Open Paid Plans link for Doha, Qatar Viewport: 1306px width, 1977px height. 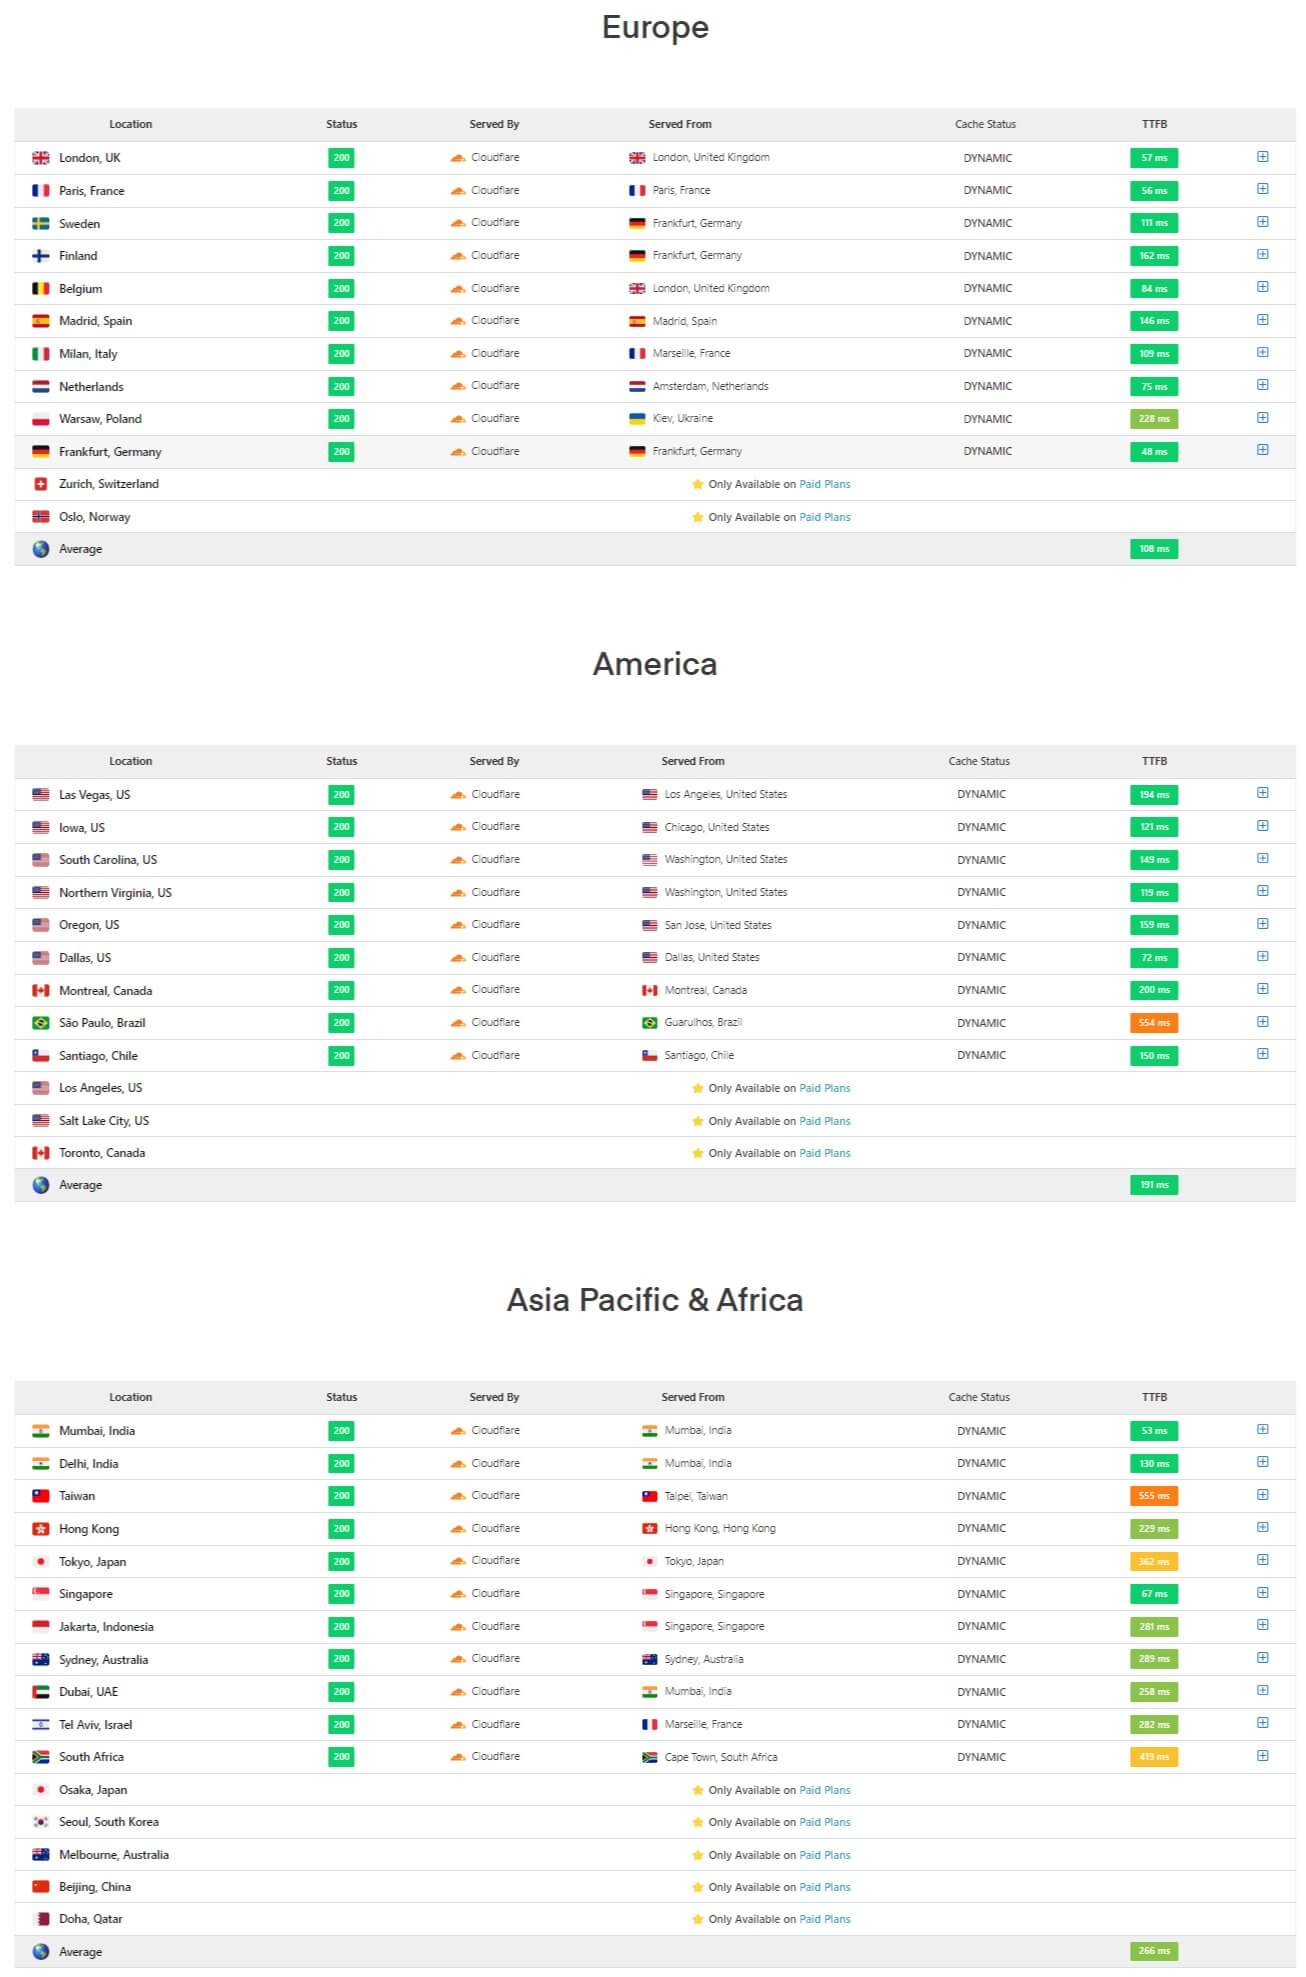click(x=824, y=1919)
